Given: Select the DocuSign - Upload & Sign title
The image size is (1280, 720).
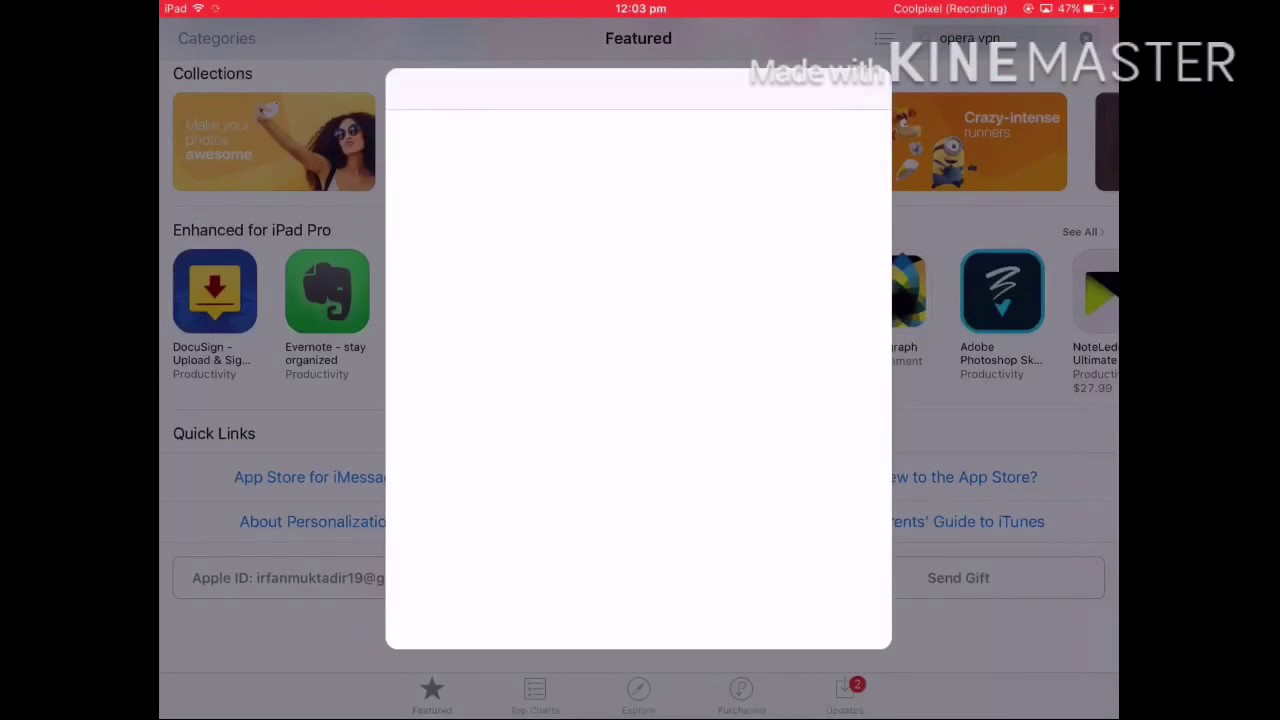Looking at the screenshot, I should click(211, 353).
